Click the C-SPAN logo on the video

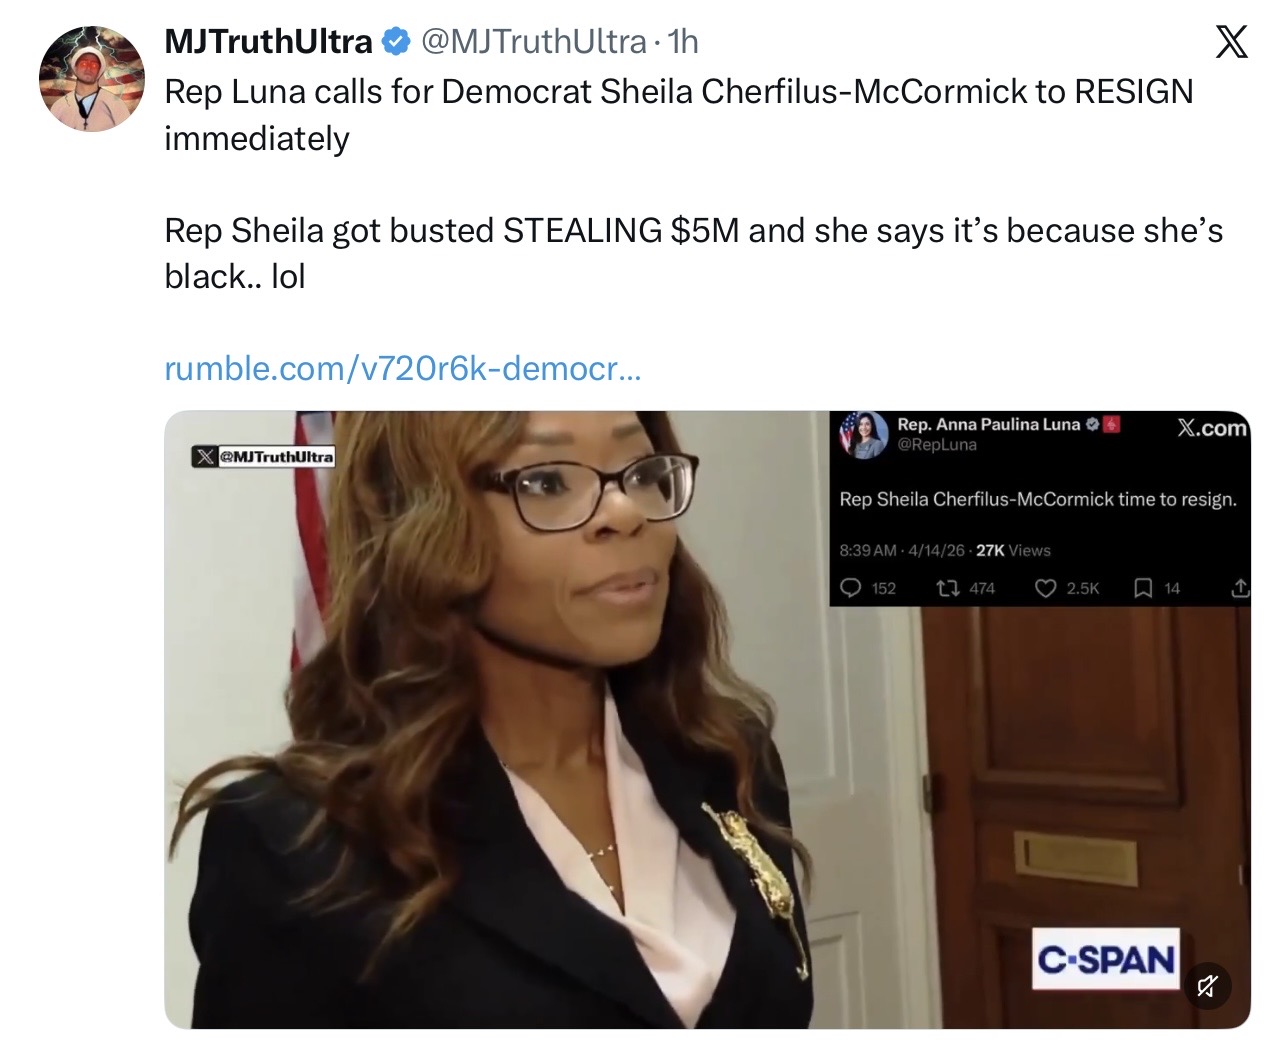(x=1106, y=960)
